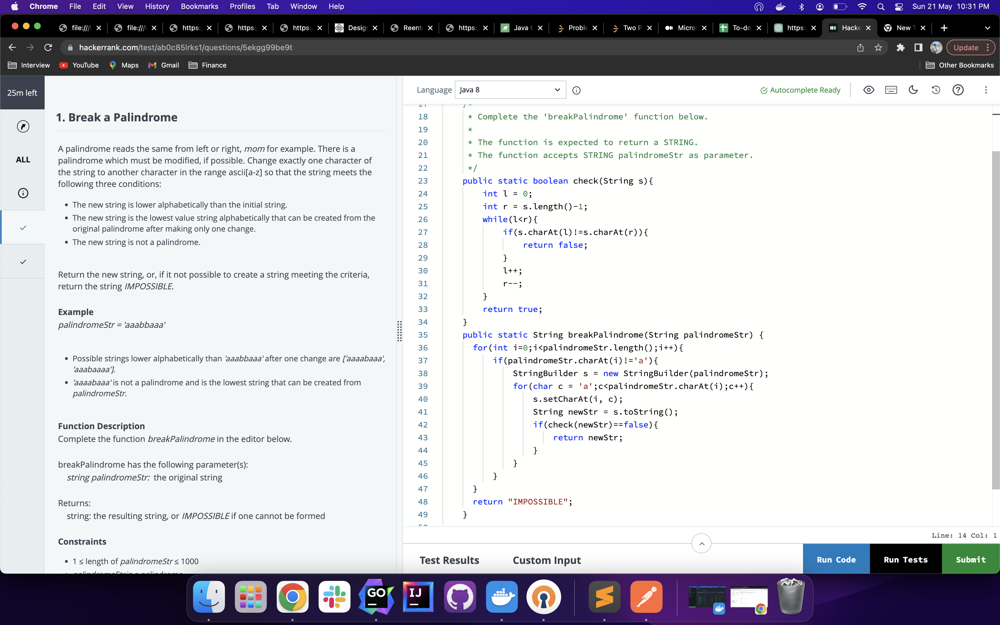
Task: Click the compass icon in left sidebar
Action: point(23,127)
